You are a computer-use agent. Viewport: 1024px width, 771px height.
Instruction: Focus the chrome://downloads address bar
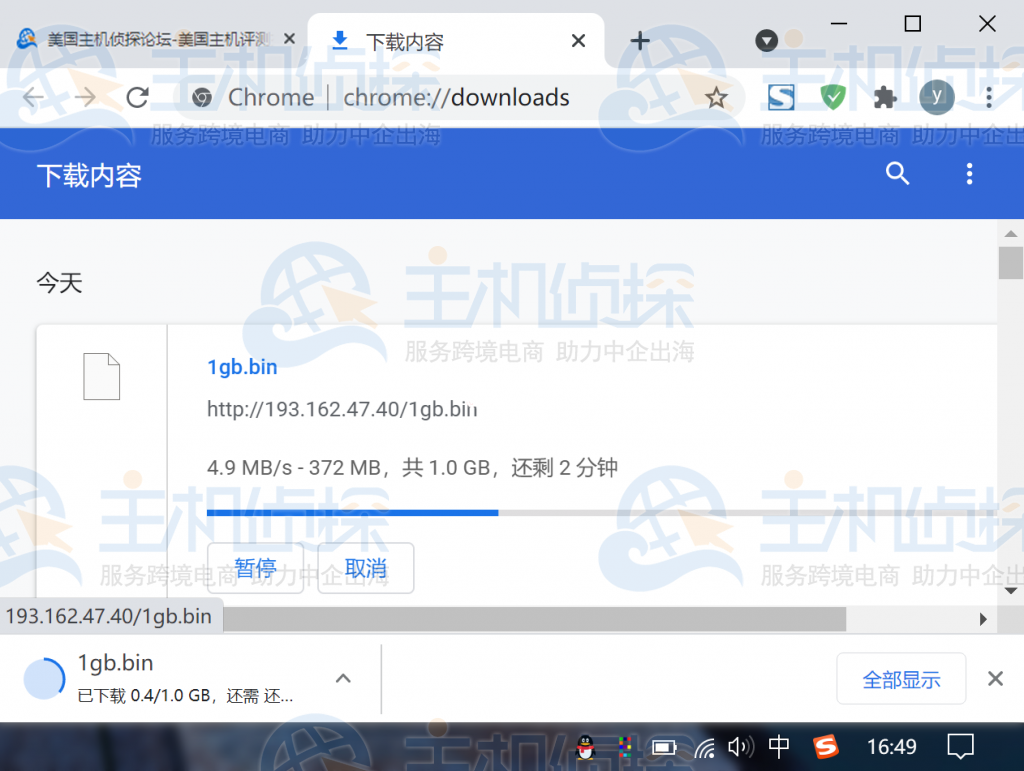pyautogui.click(x=456, y=98)
